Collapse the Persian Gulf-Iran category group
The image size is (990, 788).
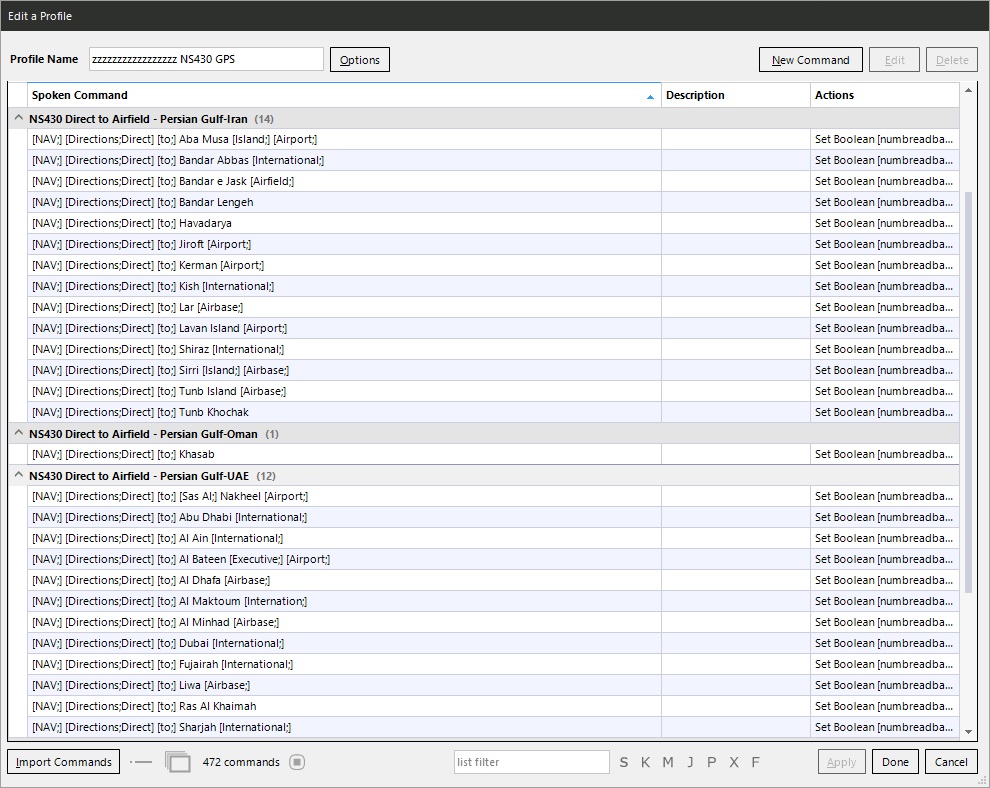point(18,118)
